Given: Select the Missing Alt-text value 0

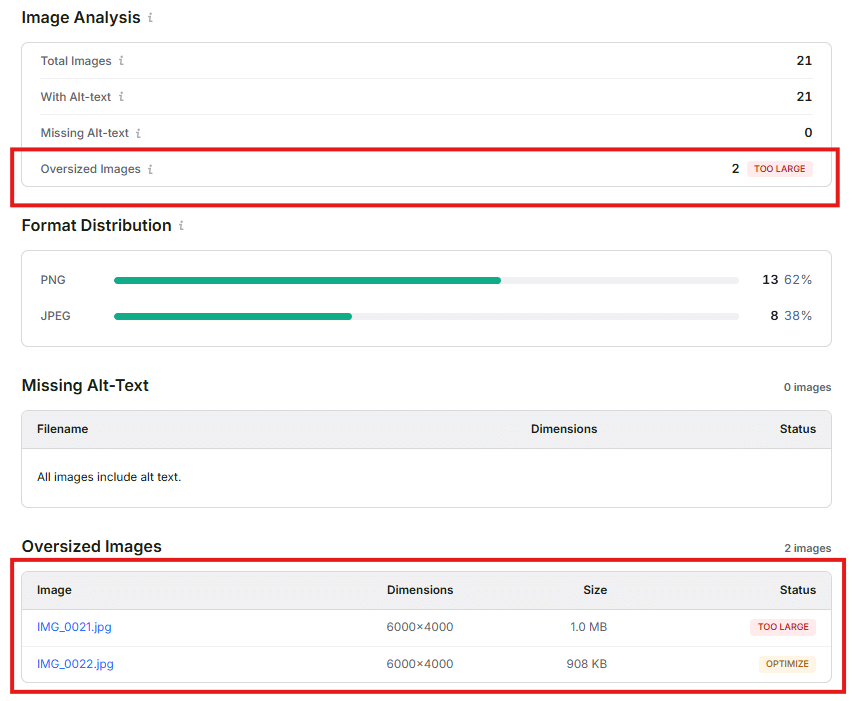Looking at the screenshot, I should pos(809,133).
